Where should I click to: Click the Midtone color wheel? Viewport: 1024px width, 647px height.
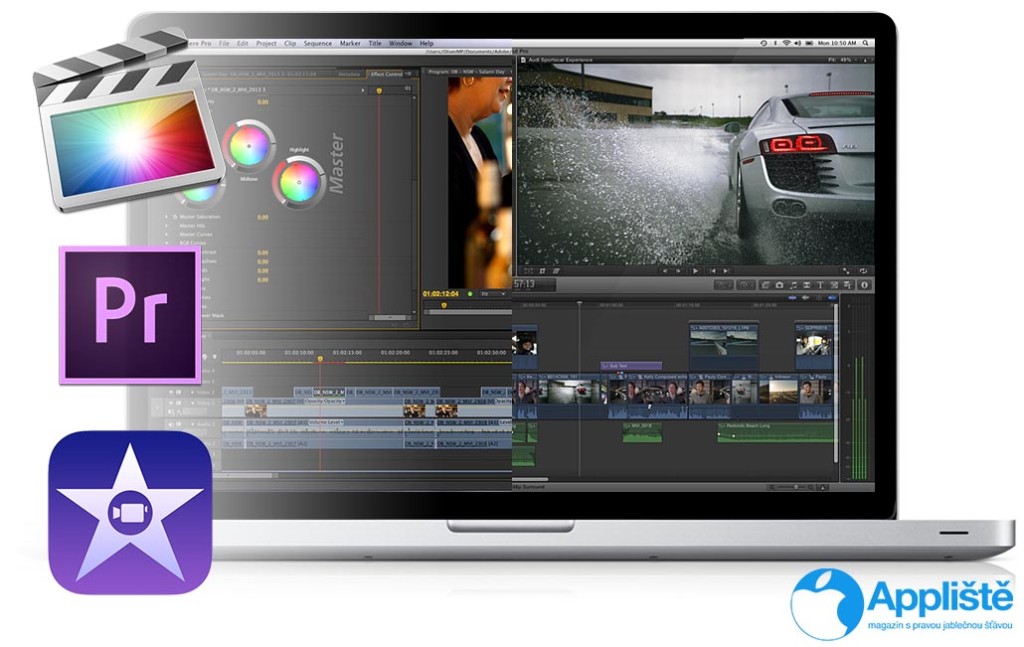[249, 145]
